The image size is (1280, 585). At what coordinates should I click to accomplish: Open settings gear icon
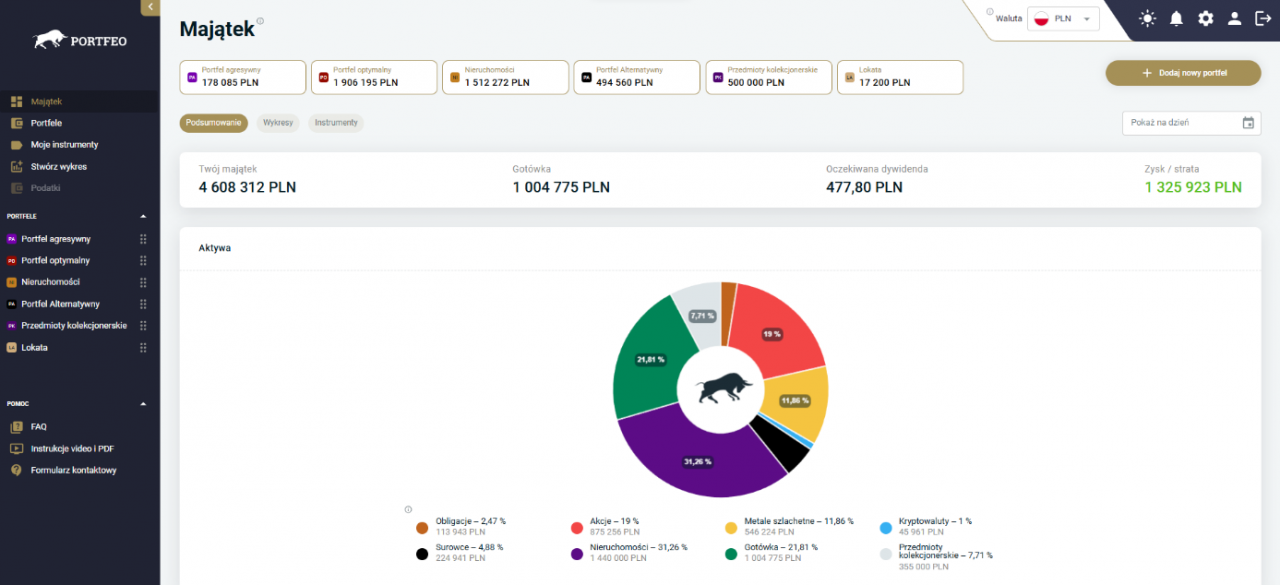[x=1205, y=18]
